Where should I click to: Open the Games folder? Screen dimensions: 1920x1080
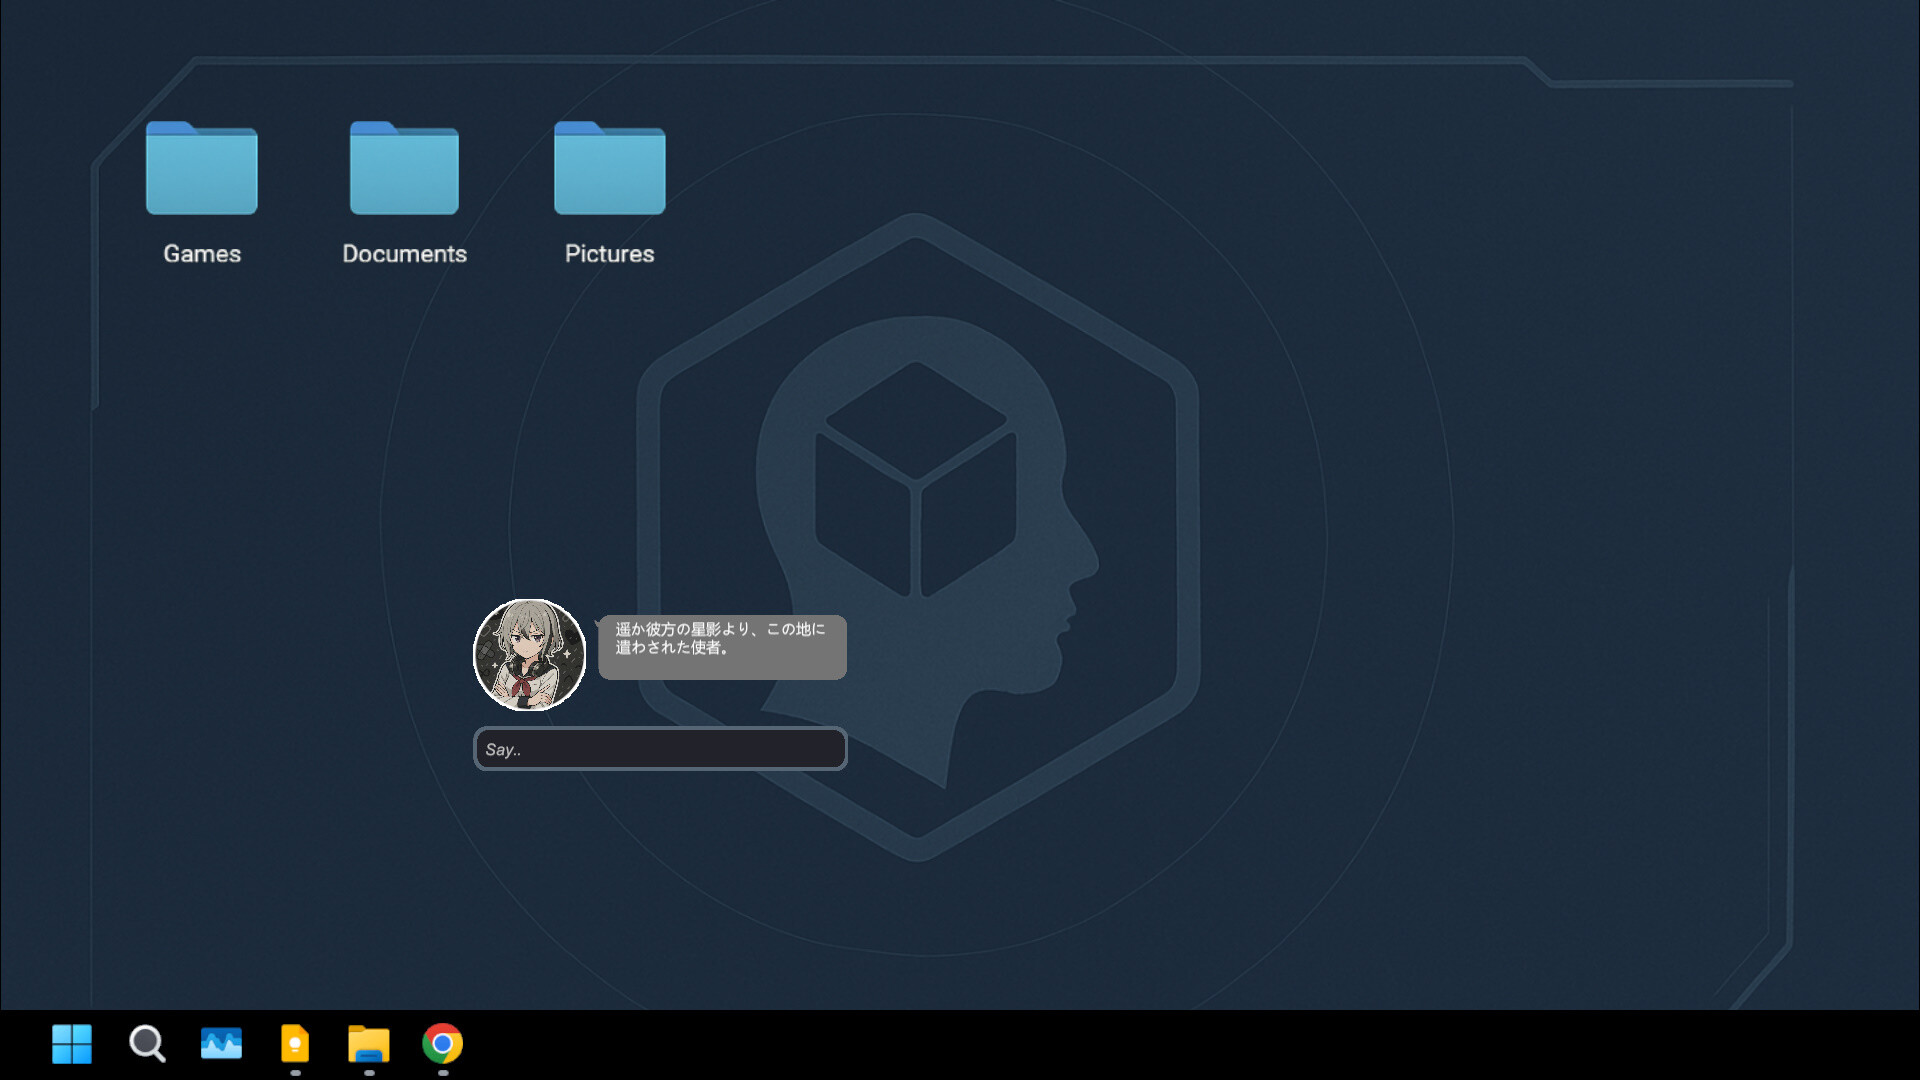(x=200, y=170)
